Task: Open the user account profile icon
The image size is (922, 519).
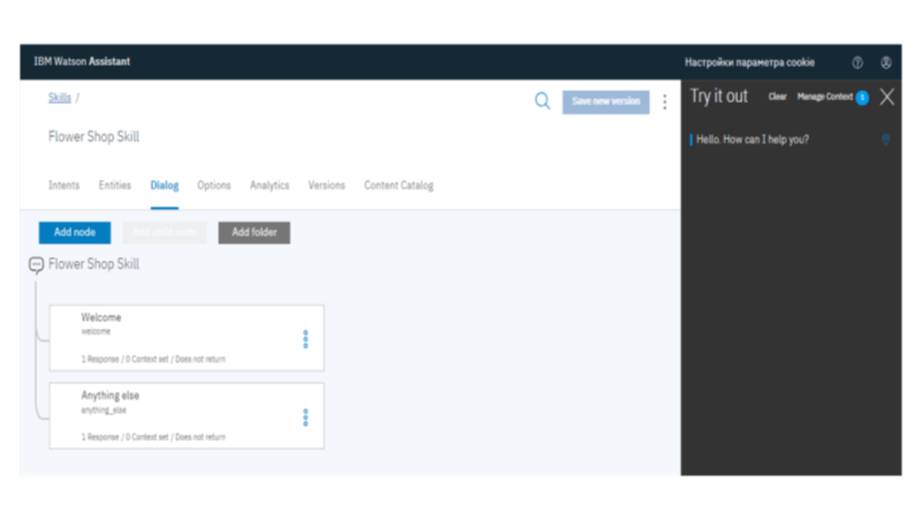Action: (x=886, y=63)
